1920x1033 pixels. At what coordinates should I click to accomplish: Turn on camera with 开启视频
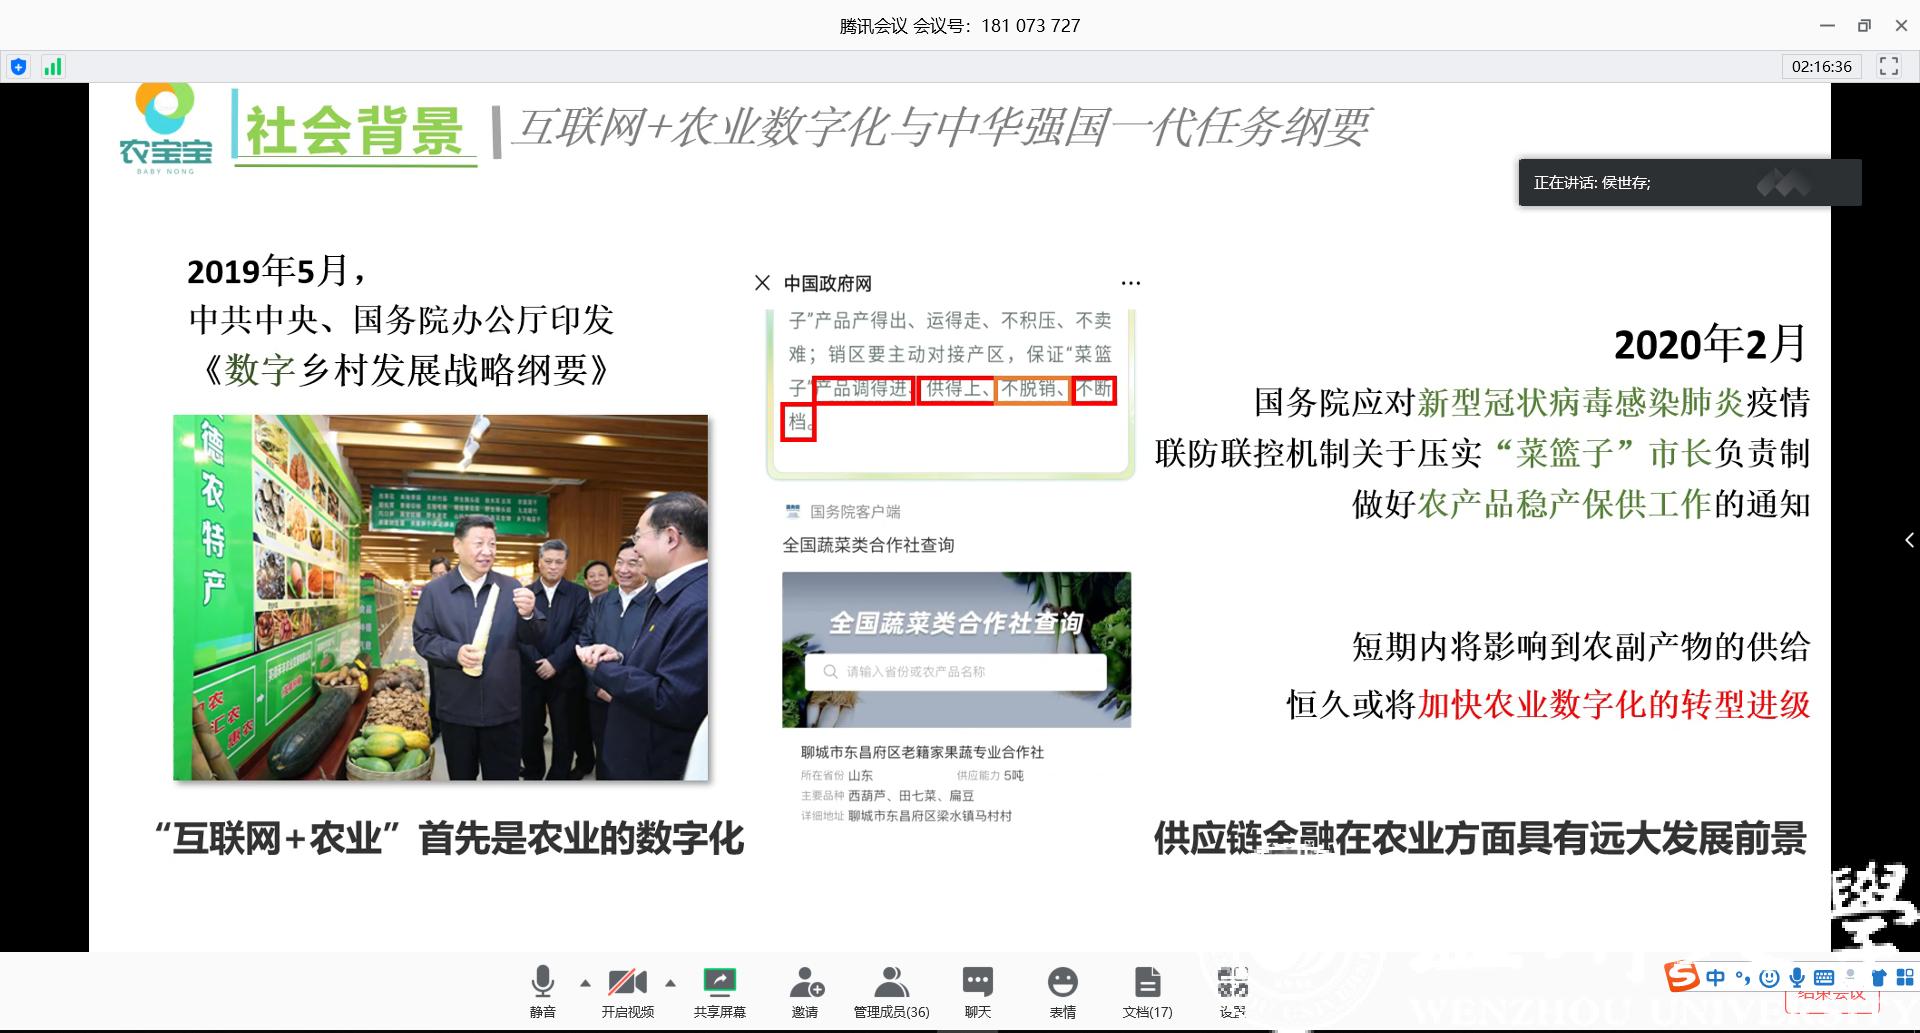point(627,990)
